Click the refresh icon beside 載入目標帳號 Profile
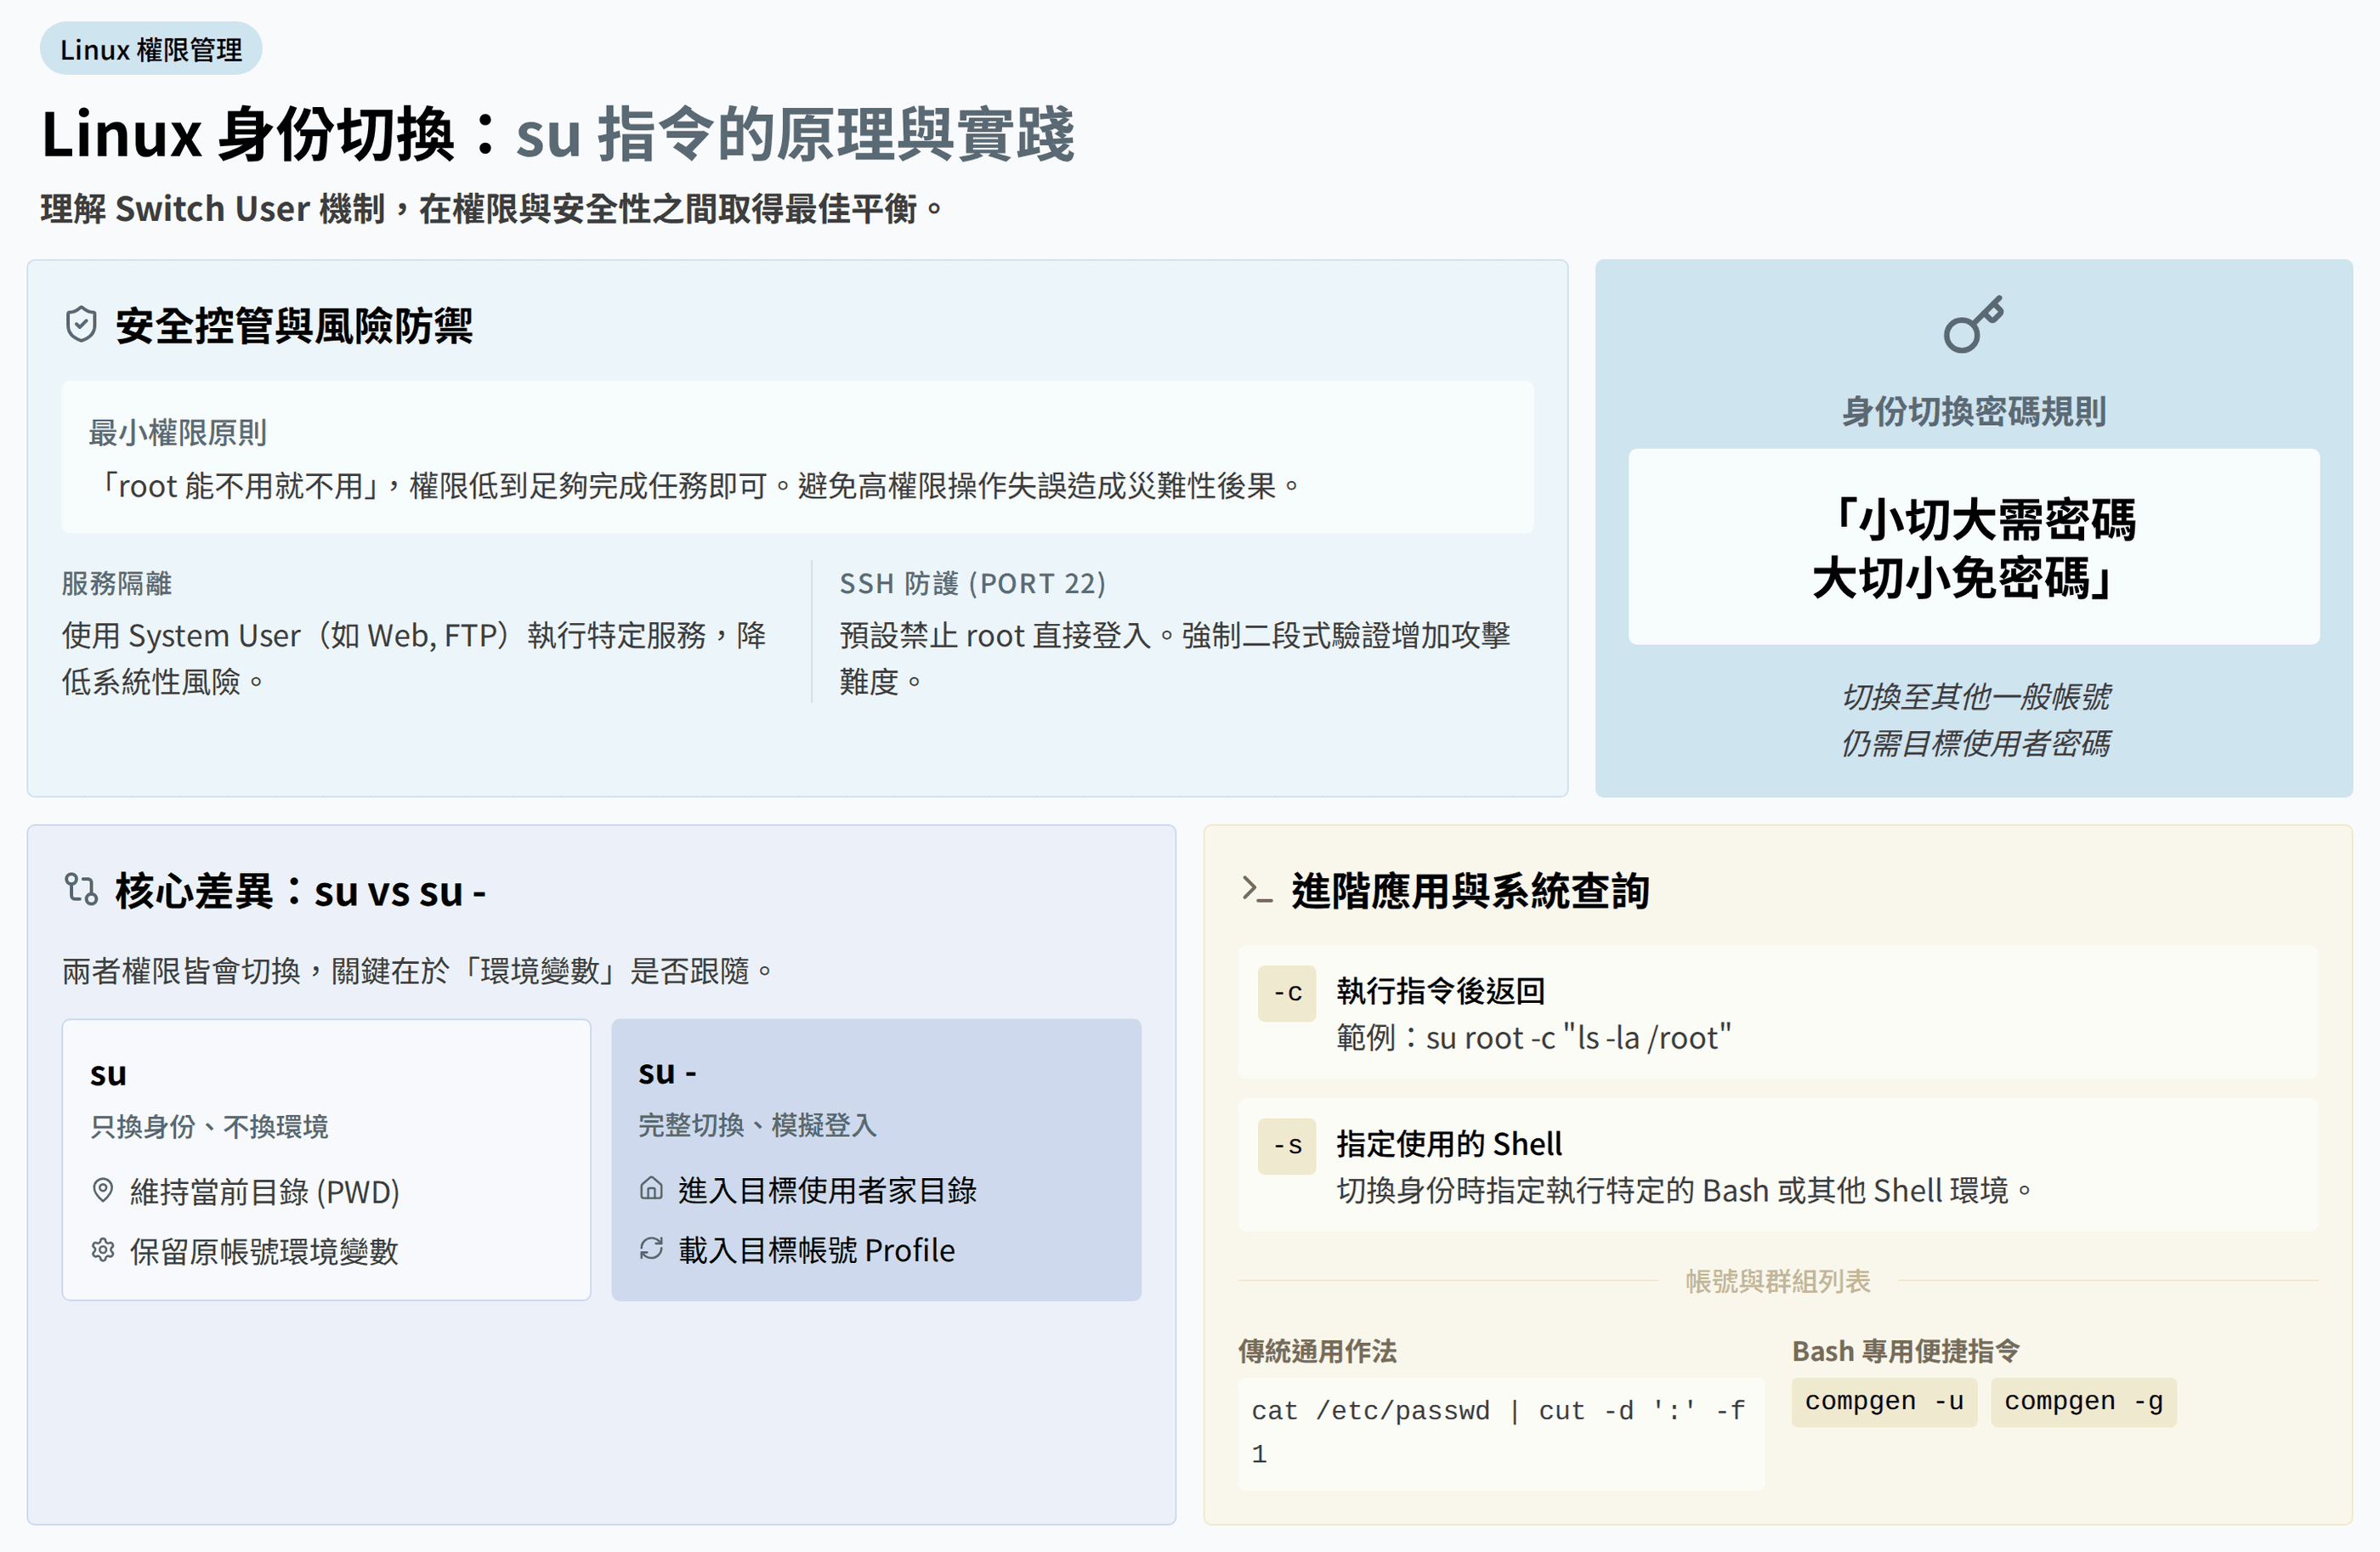Viewport: 2380px width, 1552px height. coord(651,1248)
